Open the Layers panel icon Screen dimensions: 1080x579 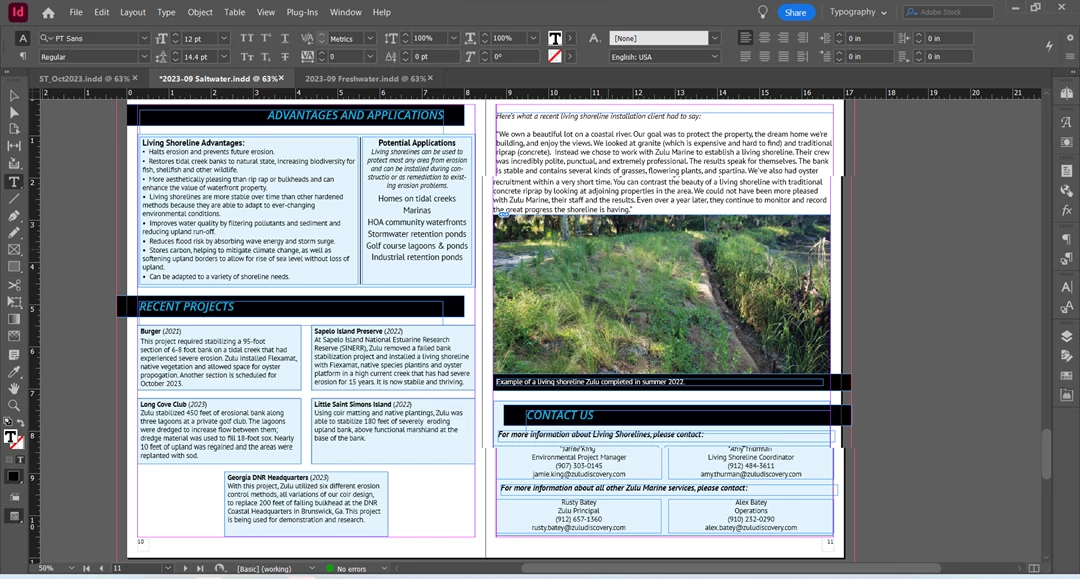[1066, 337]
